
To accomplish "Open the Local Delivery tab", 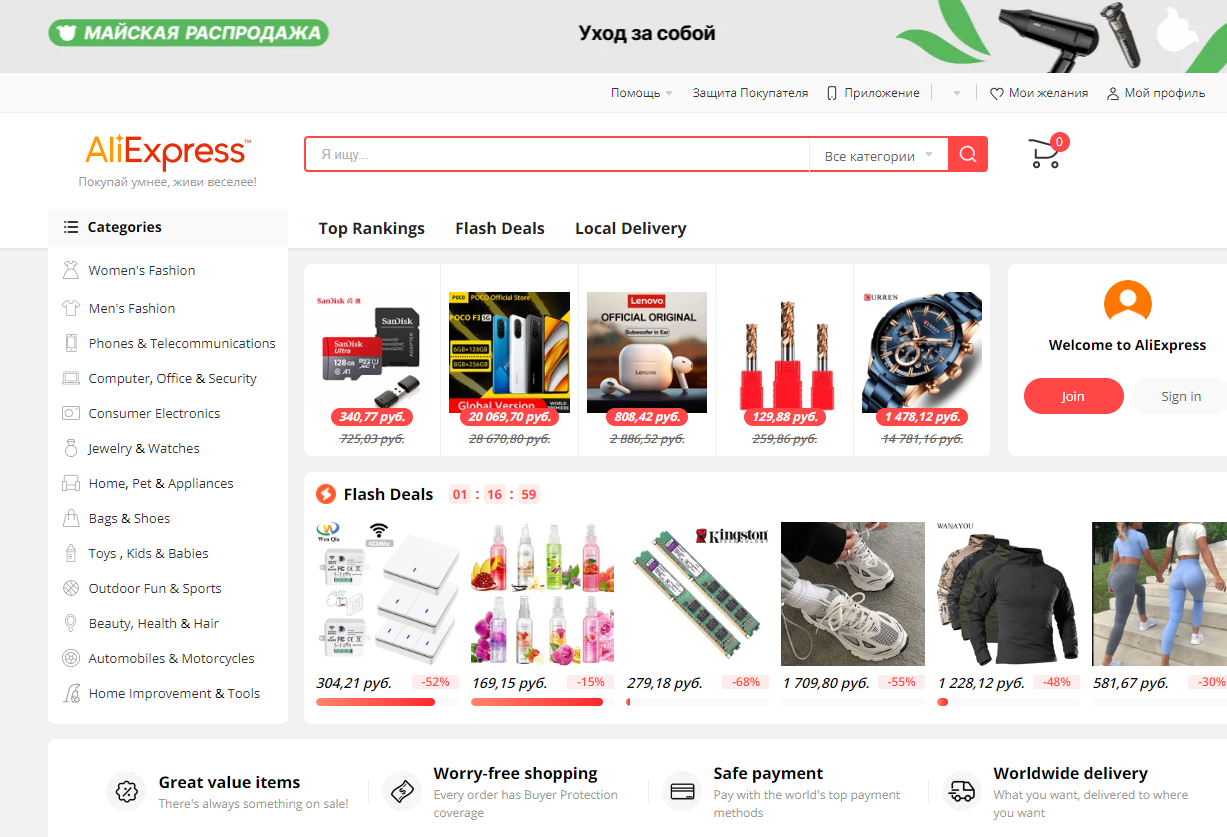I will coord(630,228).
